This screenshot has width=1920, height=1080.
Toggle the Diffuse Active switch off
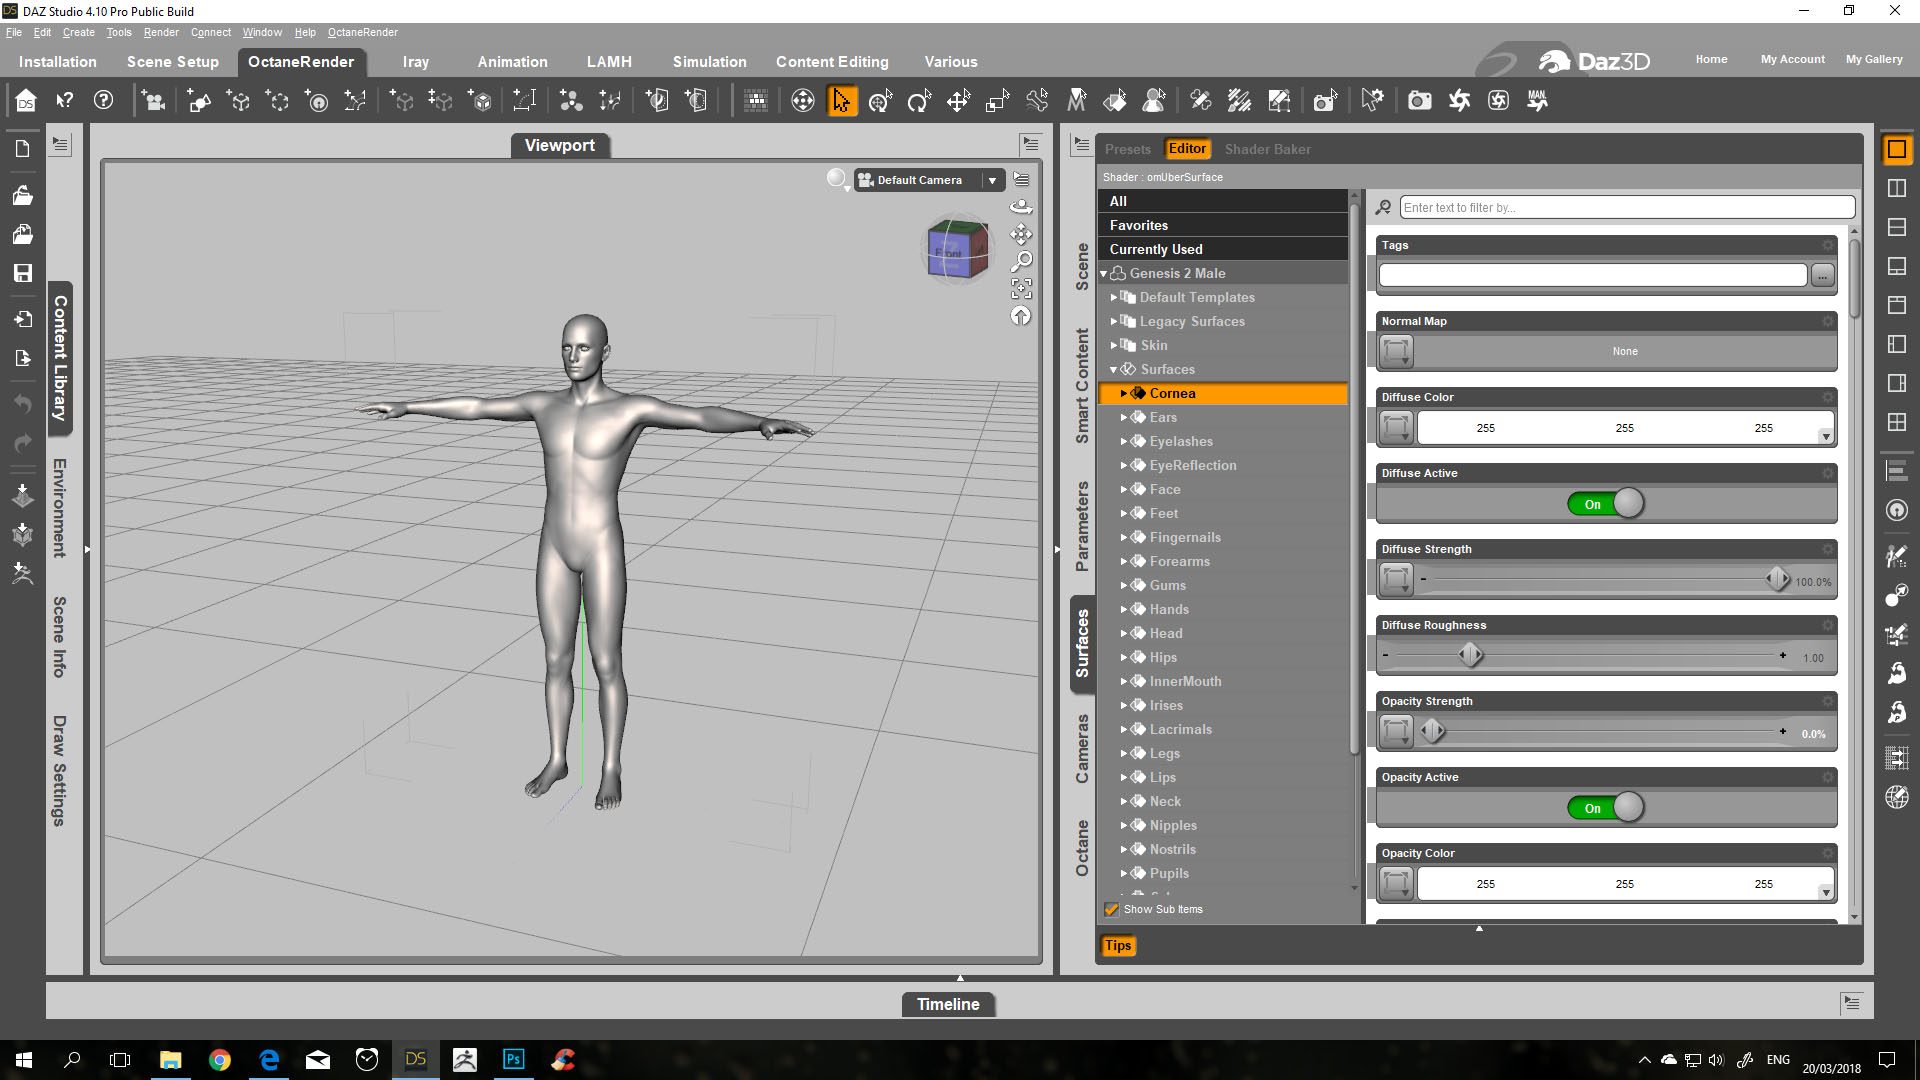tap(1605, 504)
